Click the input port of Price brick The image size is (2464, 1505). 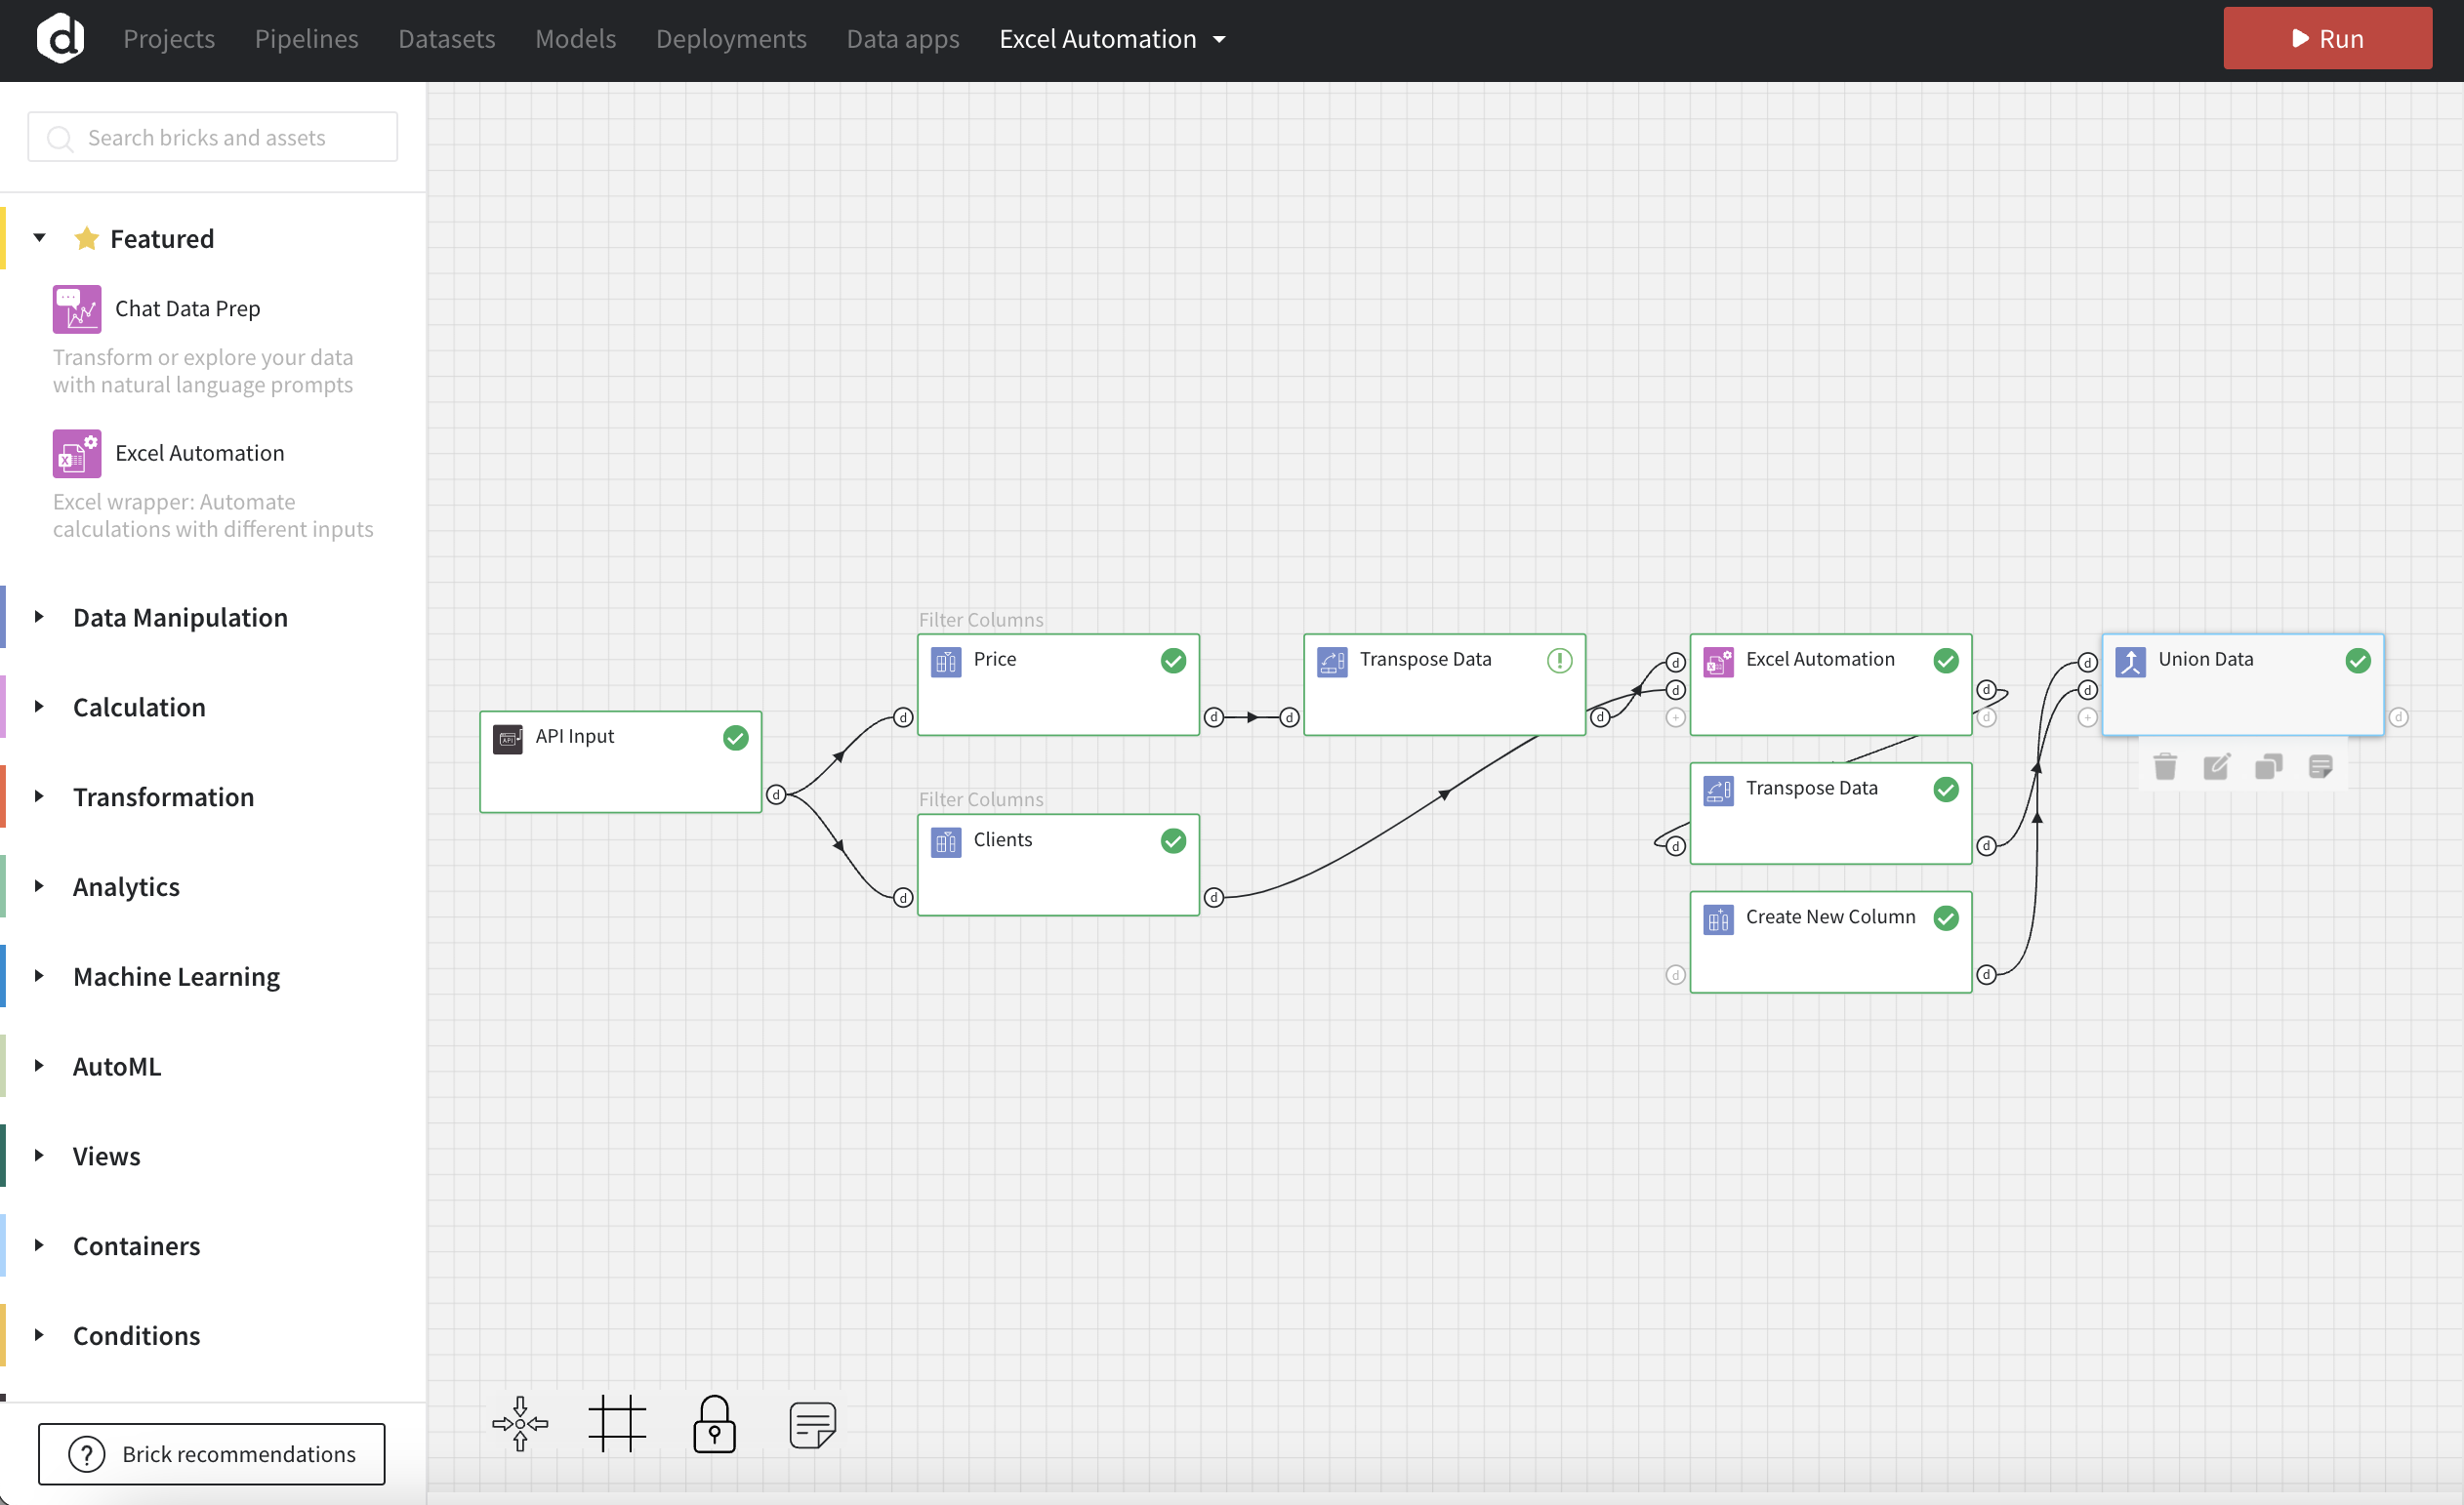902,718
